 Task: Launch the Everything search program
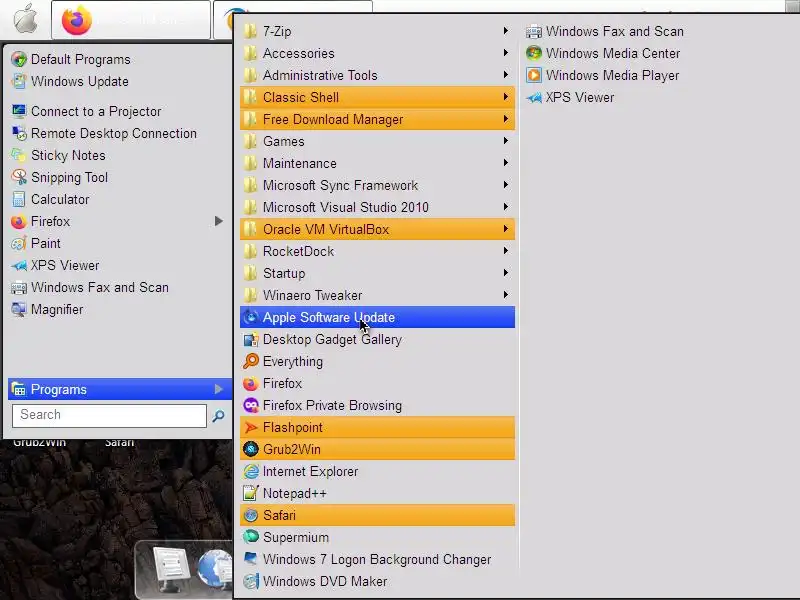[x=378, y=361]
